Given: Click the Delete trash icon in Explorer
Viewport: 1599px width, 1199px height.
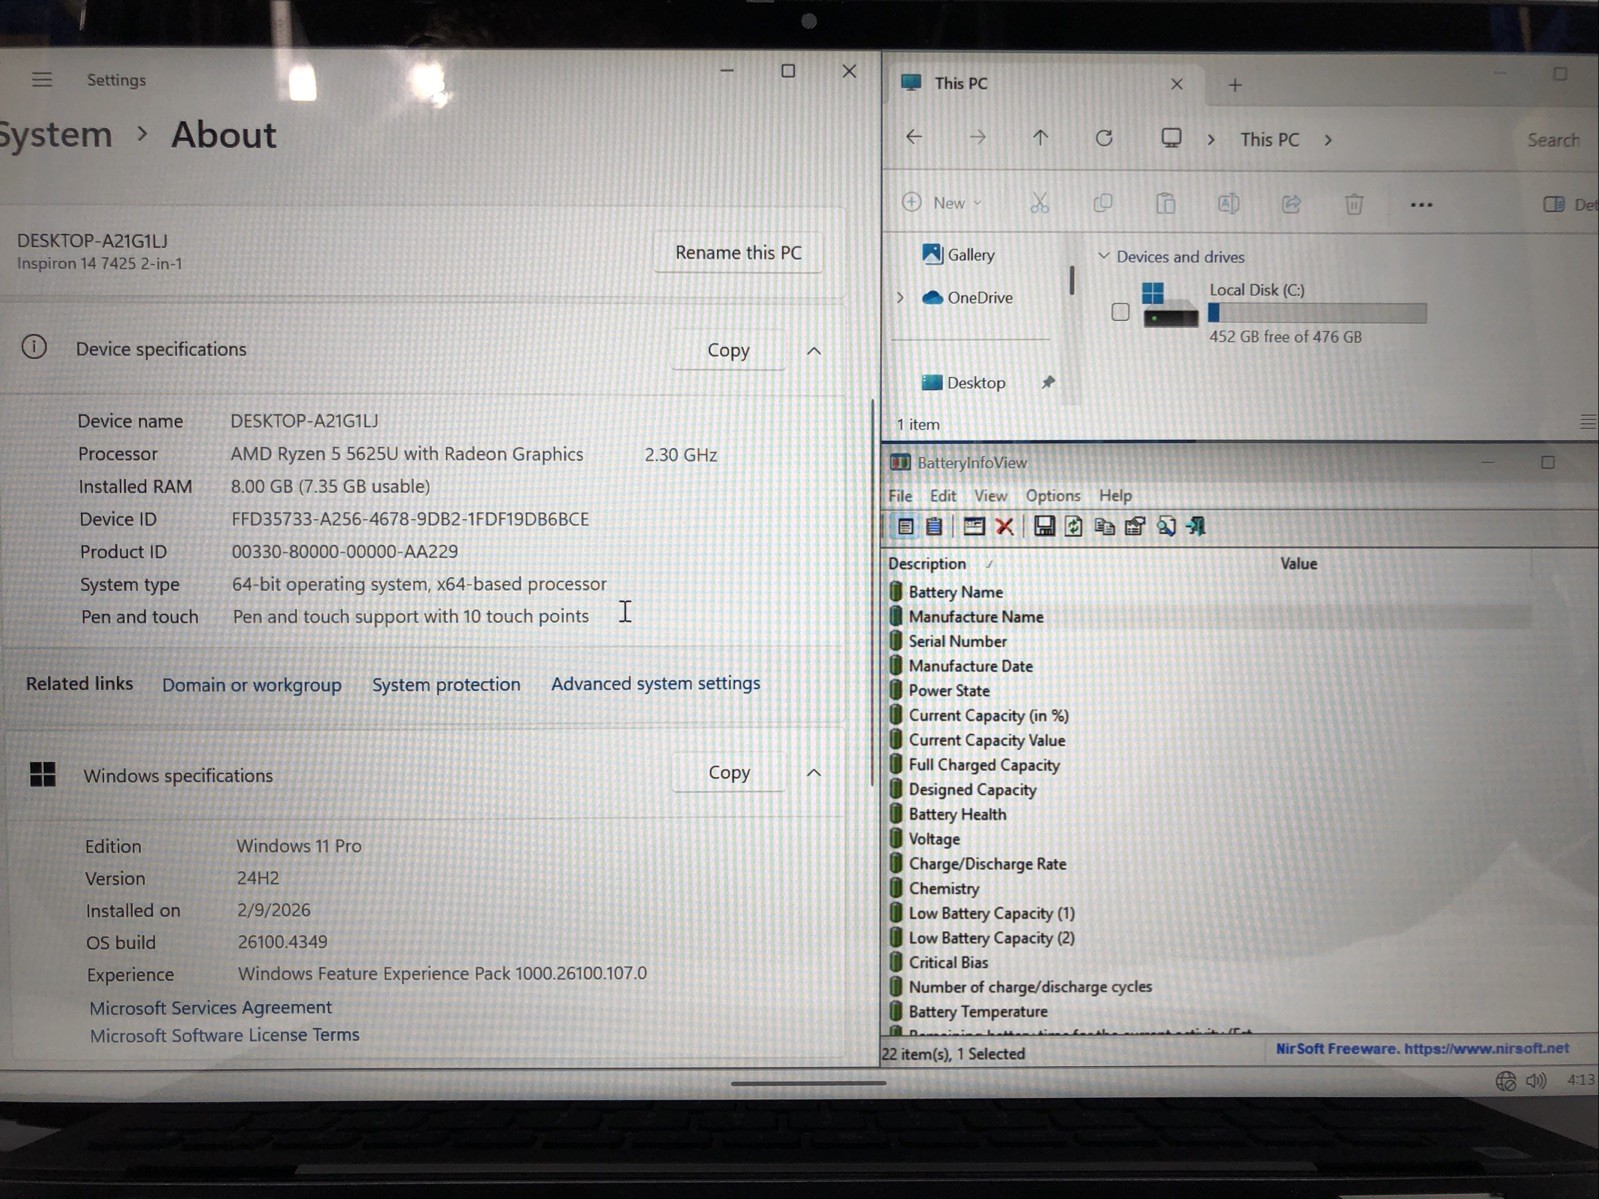Looking at the screenshot, I should (x=1354, y=204).
